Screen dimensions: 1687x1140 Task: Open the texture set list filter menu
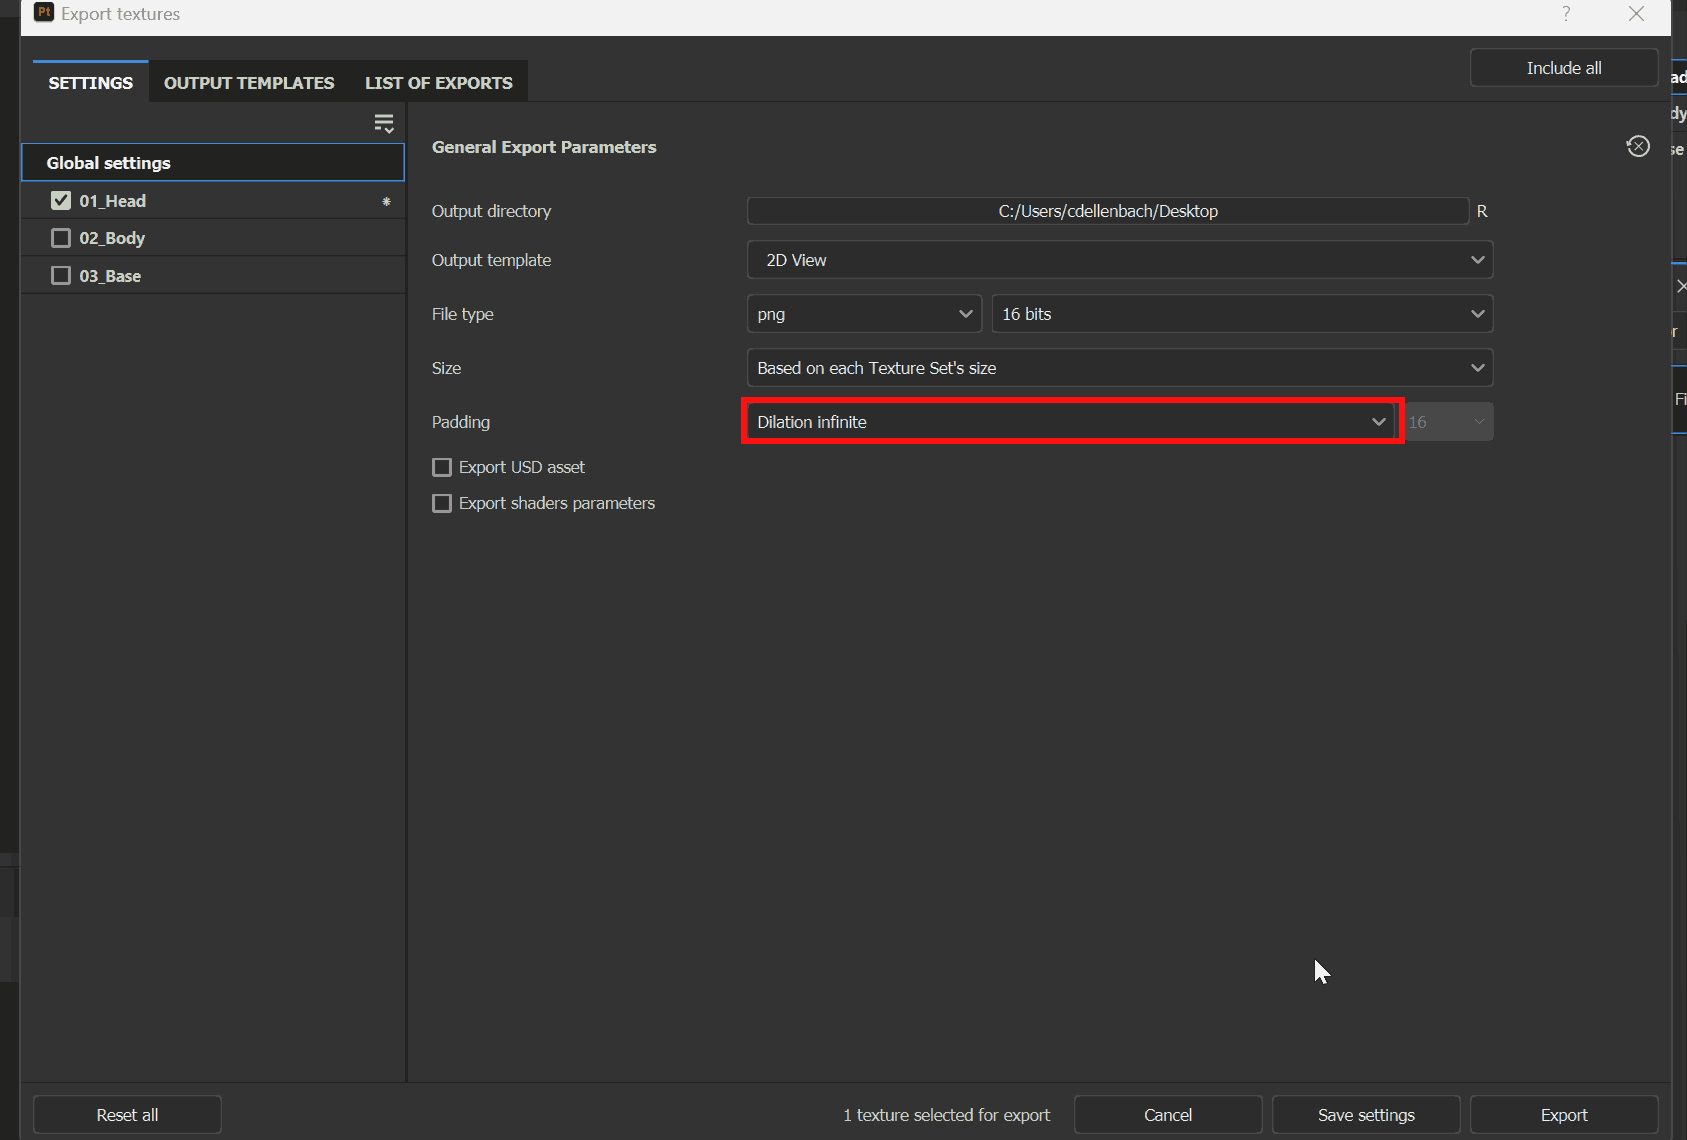coord(385,122)
